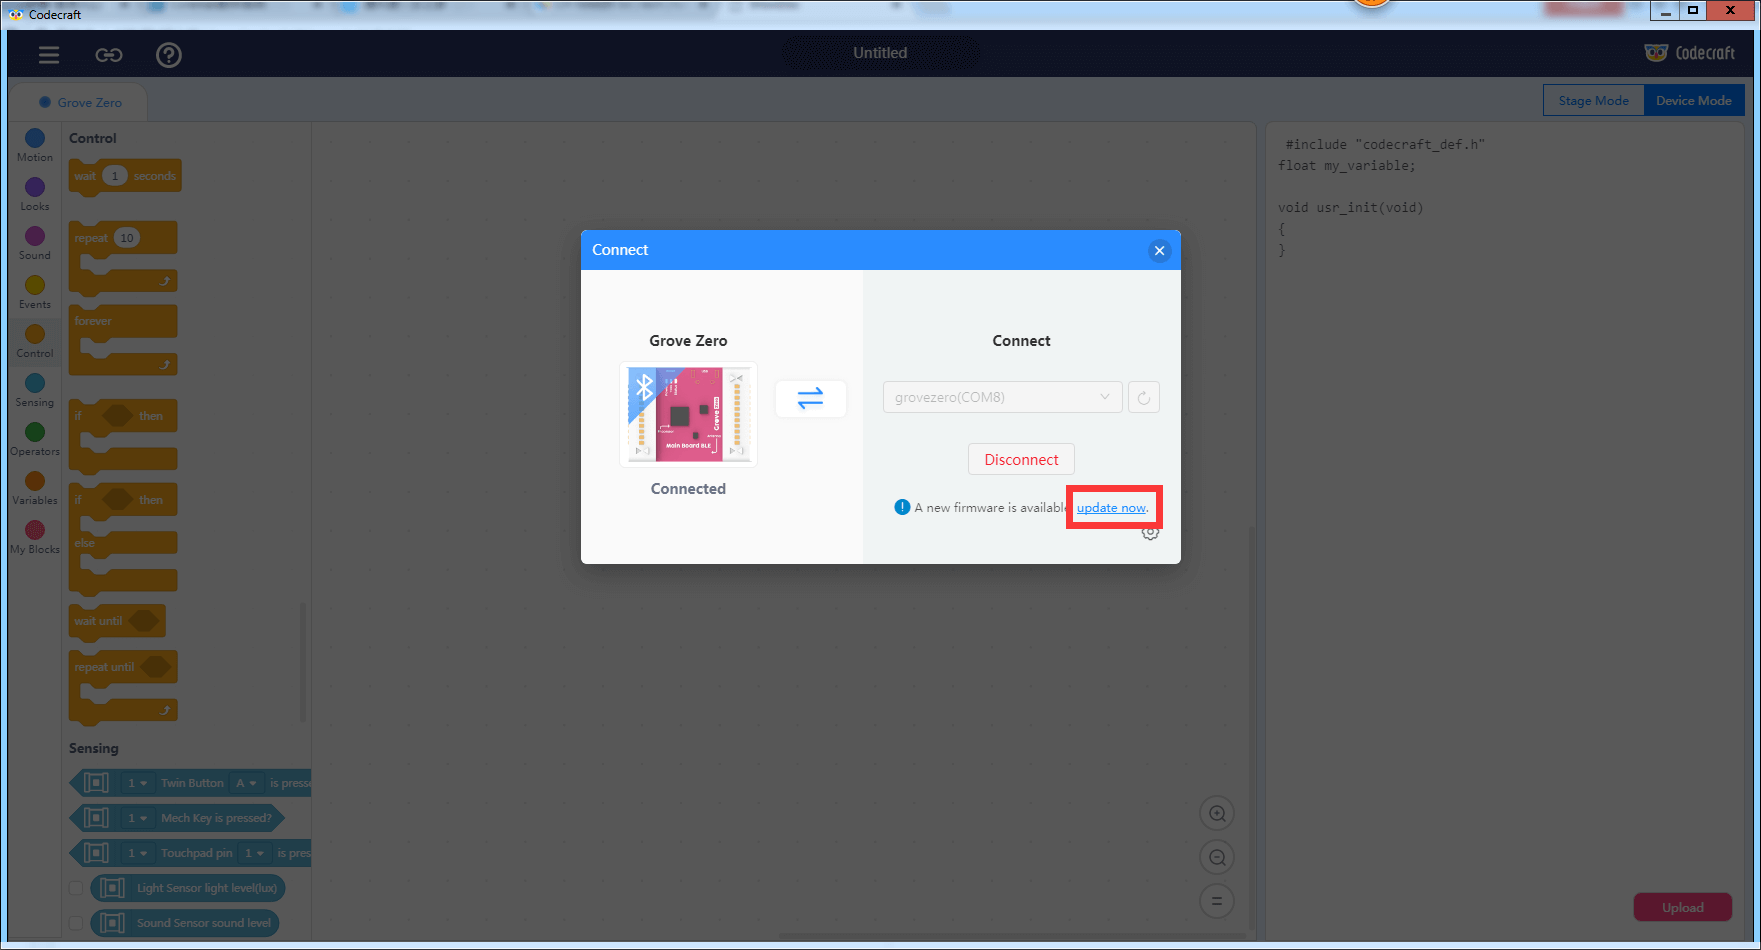Image resolution: width=1761 pixels, height=950 pixels.
Task: Open Touchpad module number dropdown
Action: tap(137, 853)
